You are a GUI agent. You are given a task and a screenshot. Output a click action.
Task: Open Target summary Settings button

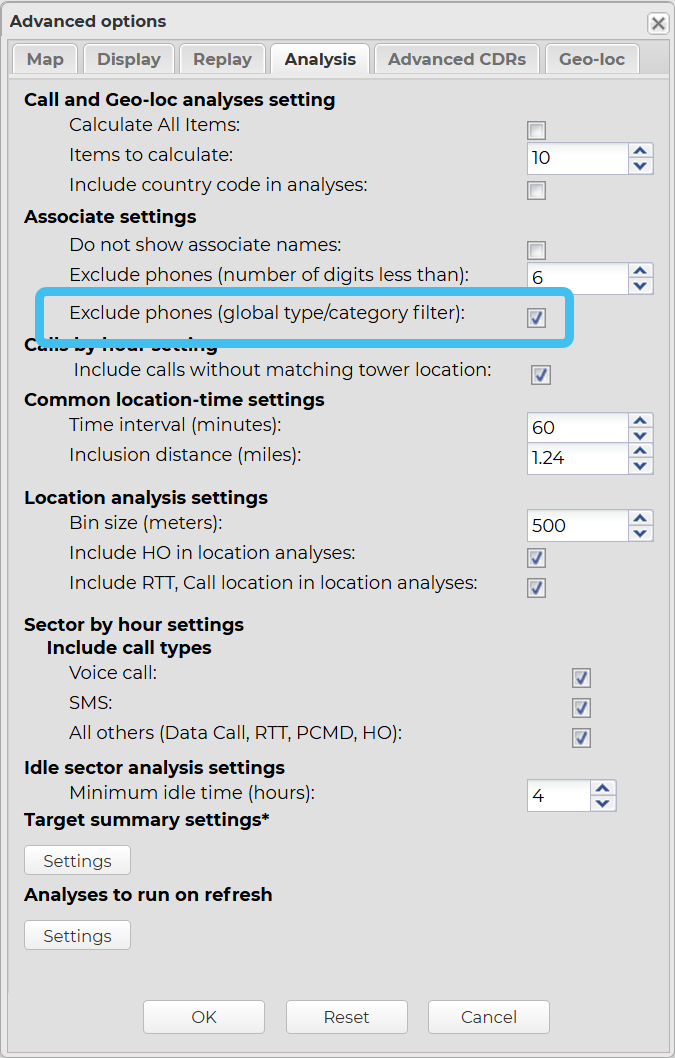point(77,861)
